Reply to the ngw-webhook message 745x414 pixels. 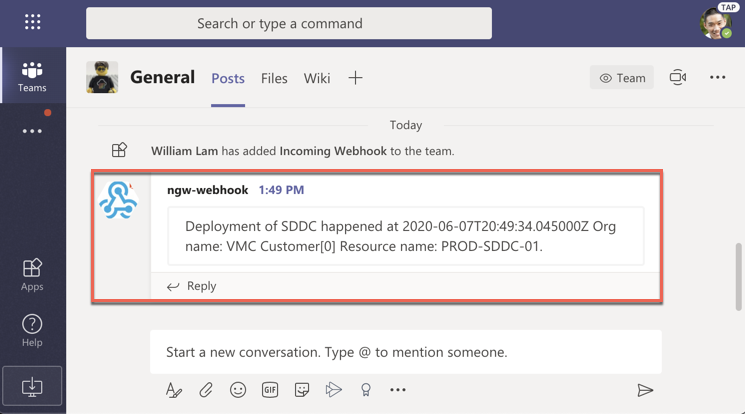coord(191,286)
